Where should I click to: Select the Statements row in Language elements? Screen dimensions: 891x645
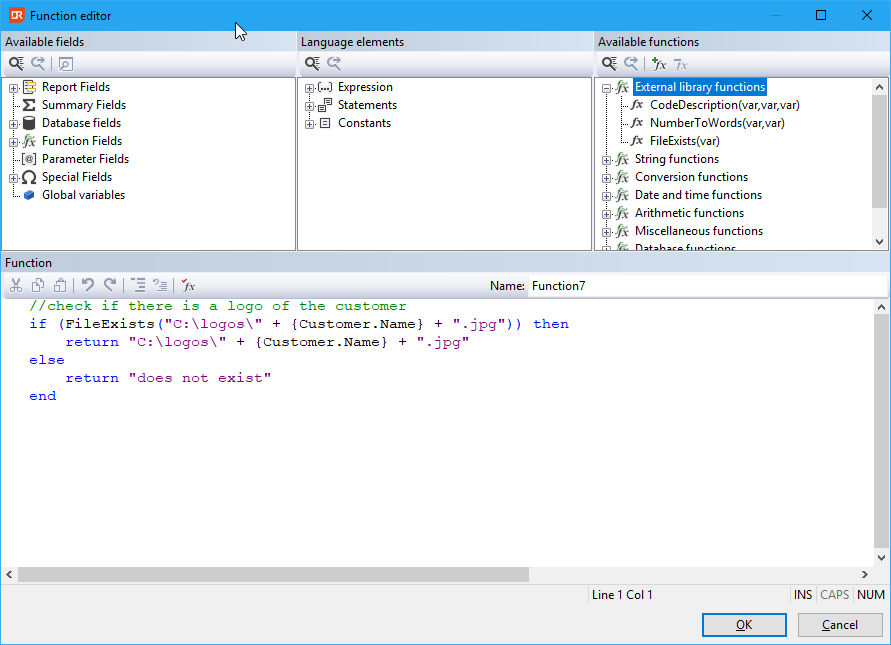[367, 105]
